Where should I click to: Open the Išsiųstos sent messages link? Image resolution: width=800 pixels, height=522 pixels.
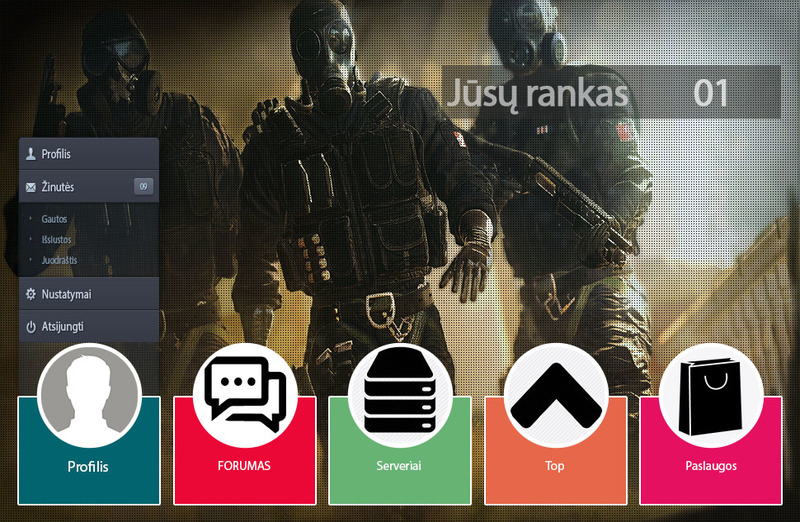coord(56,239)
